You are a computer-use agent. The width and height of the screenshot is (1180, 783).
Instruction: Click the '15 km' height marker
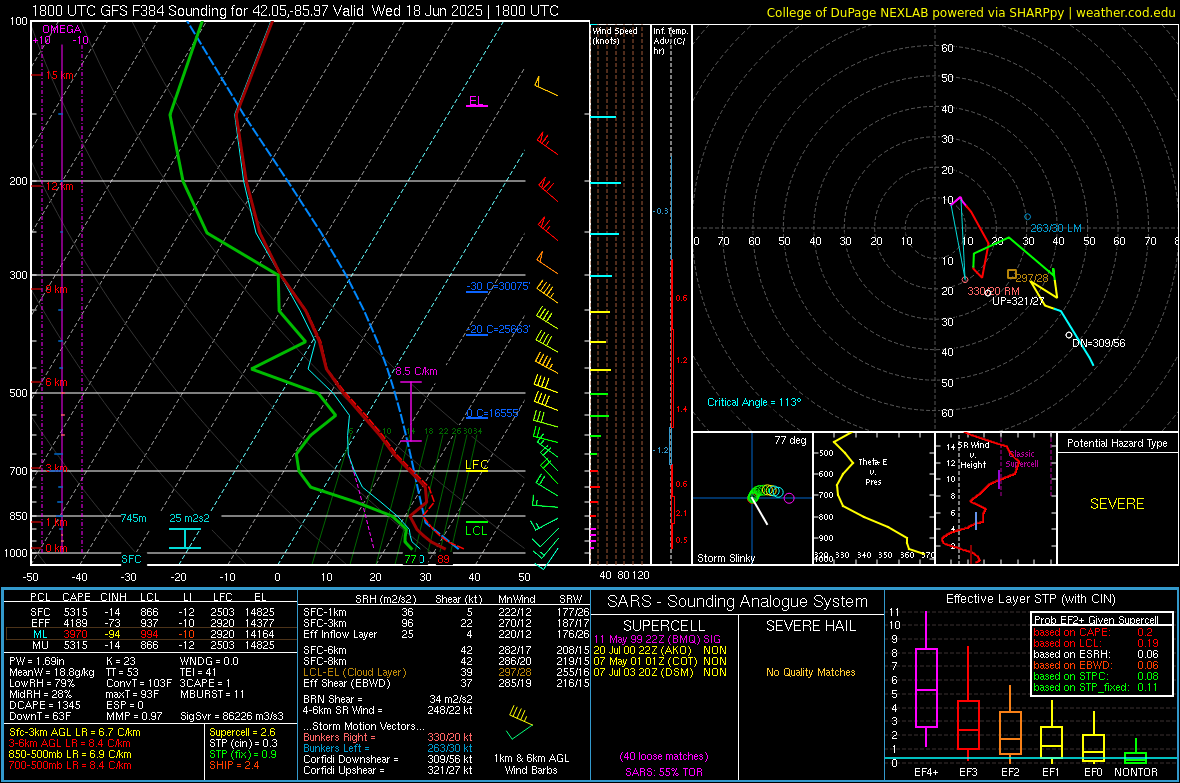tap(60, 75)
